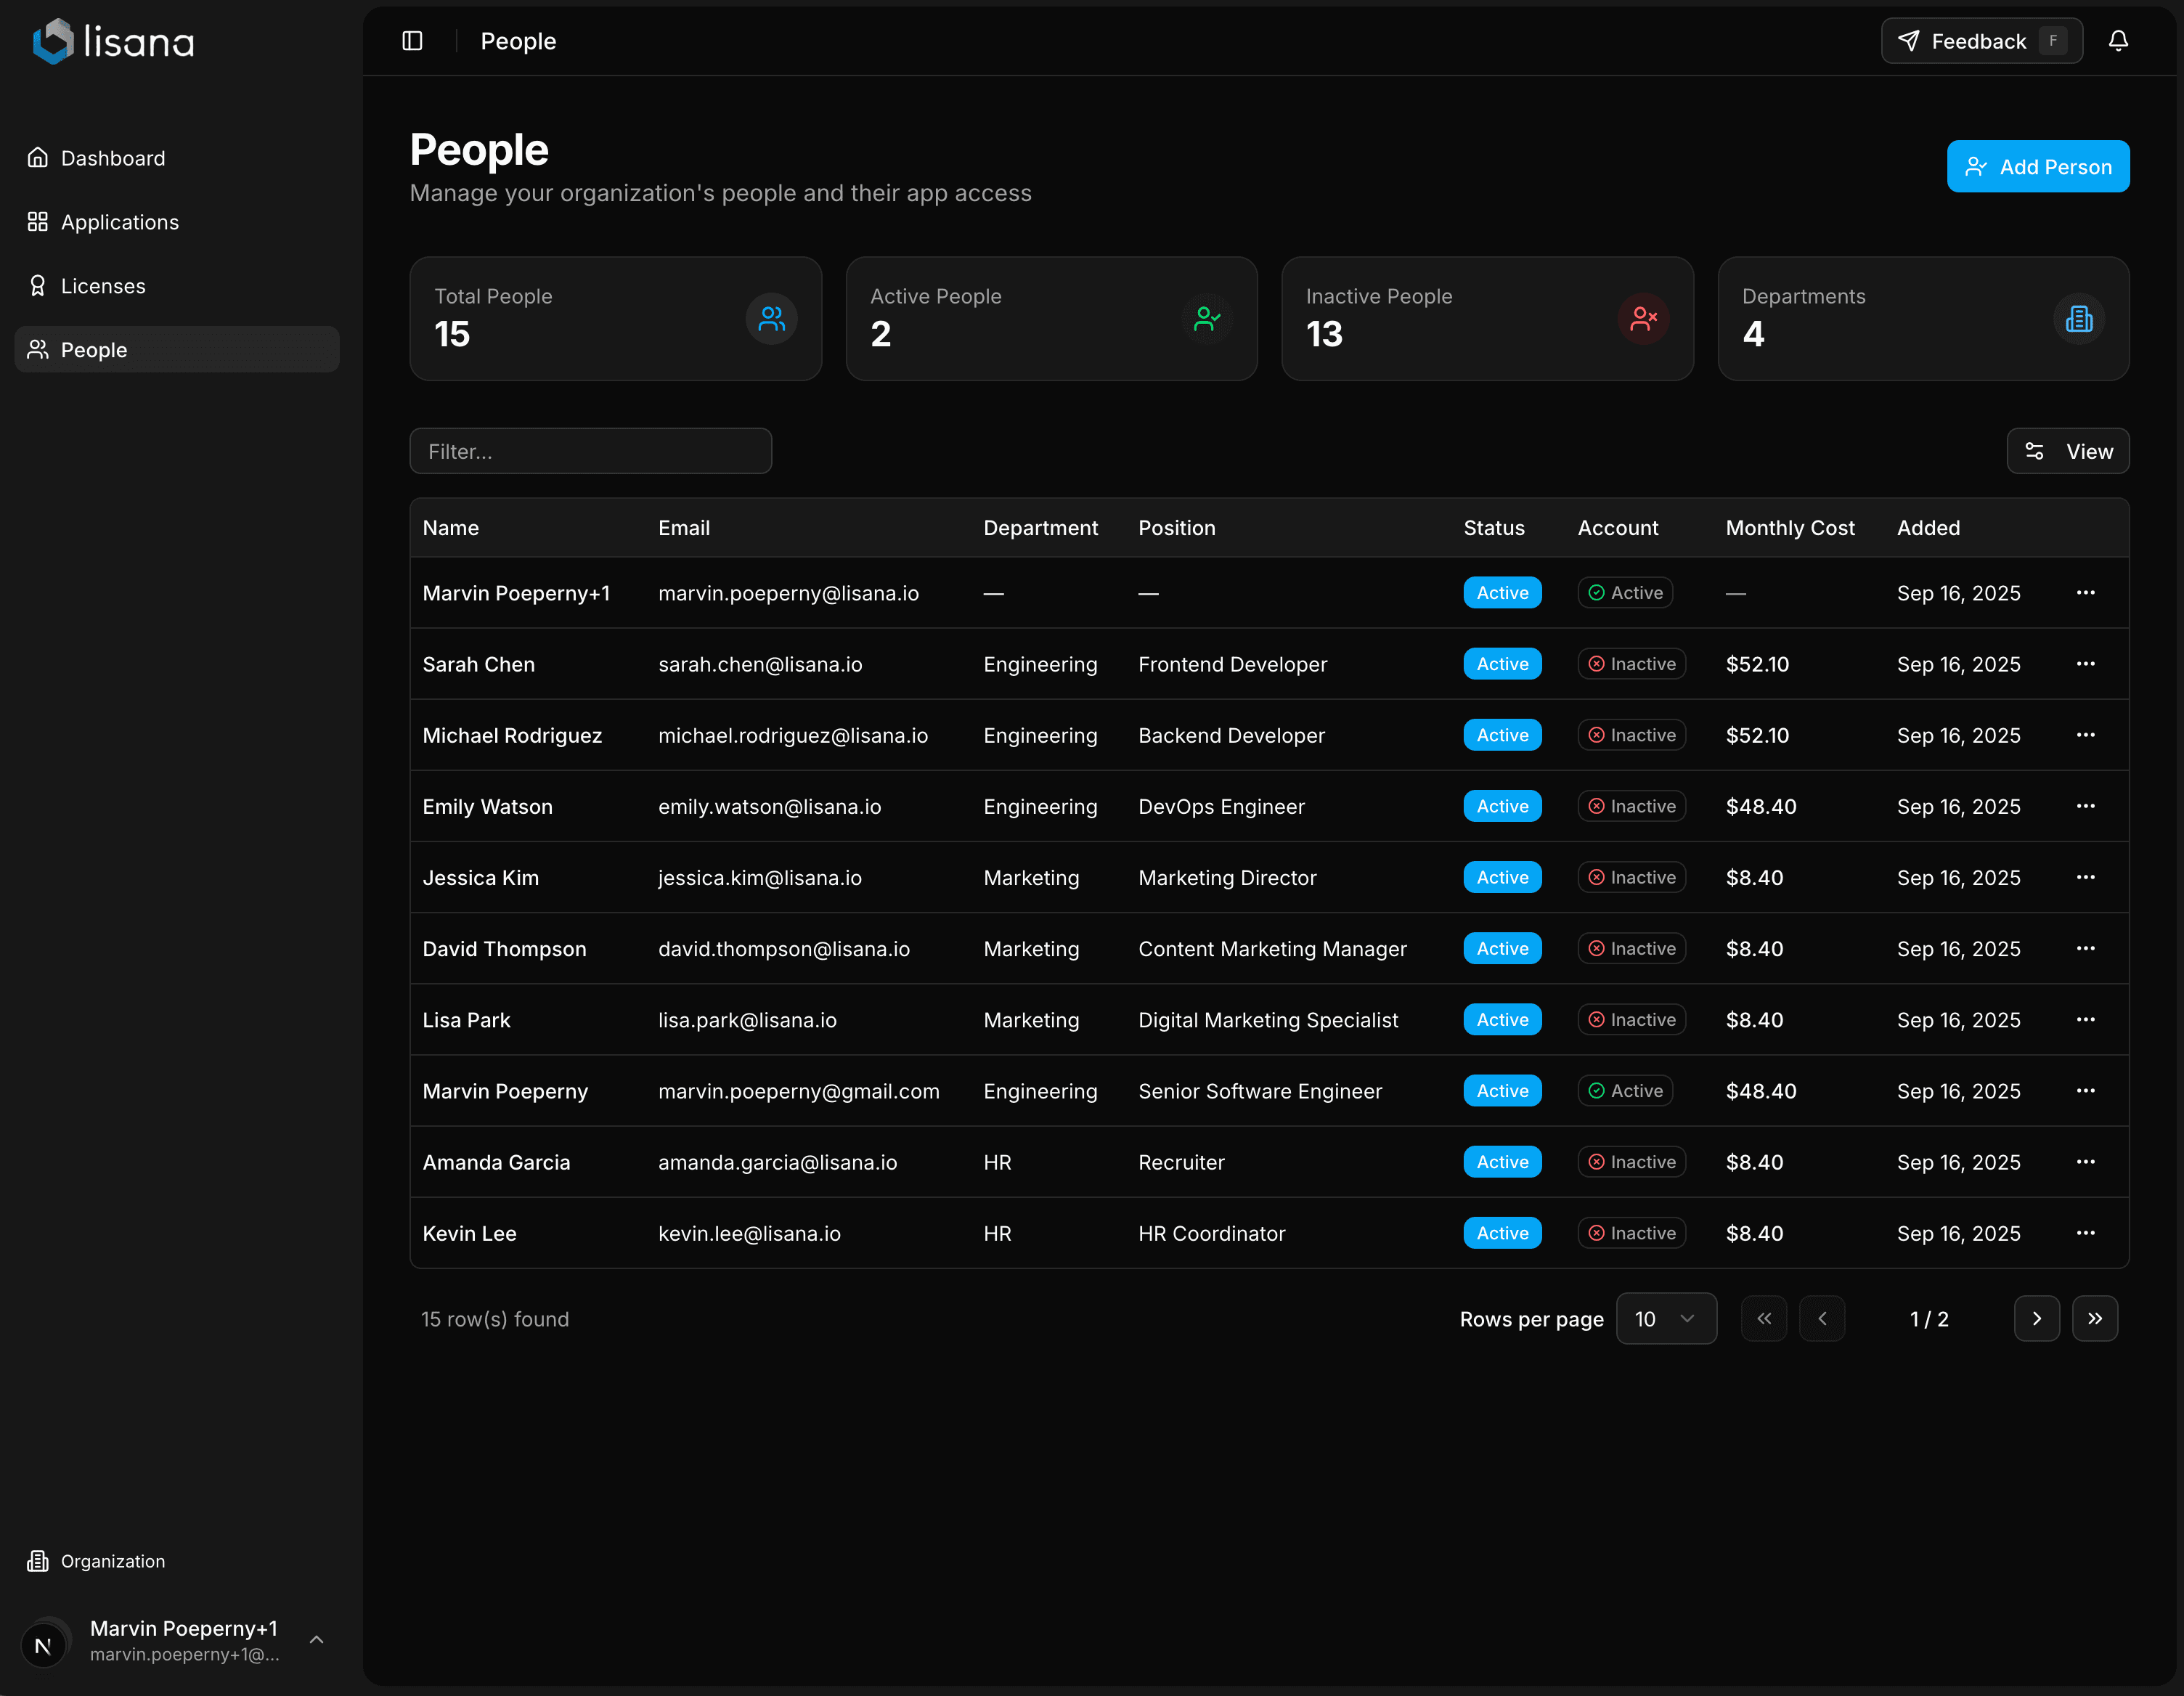The image size is (2184, 1696).
Task: Expand the Marvin Poeperny+1 account menu
Action: point(177,1641)
